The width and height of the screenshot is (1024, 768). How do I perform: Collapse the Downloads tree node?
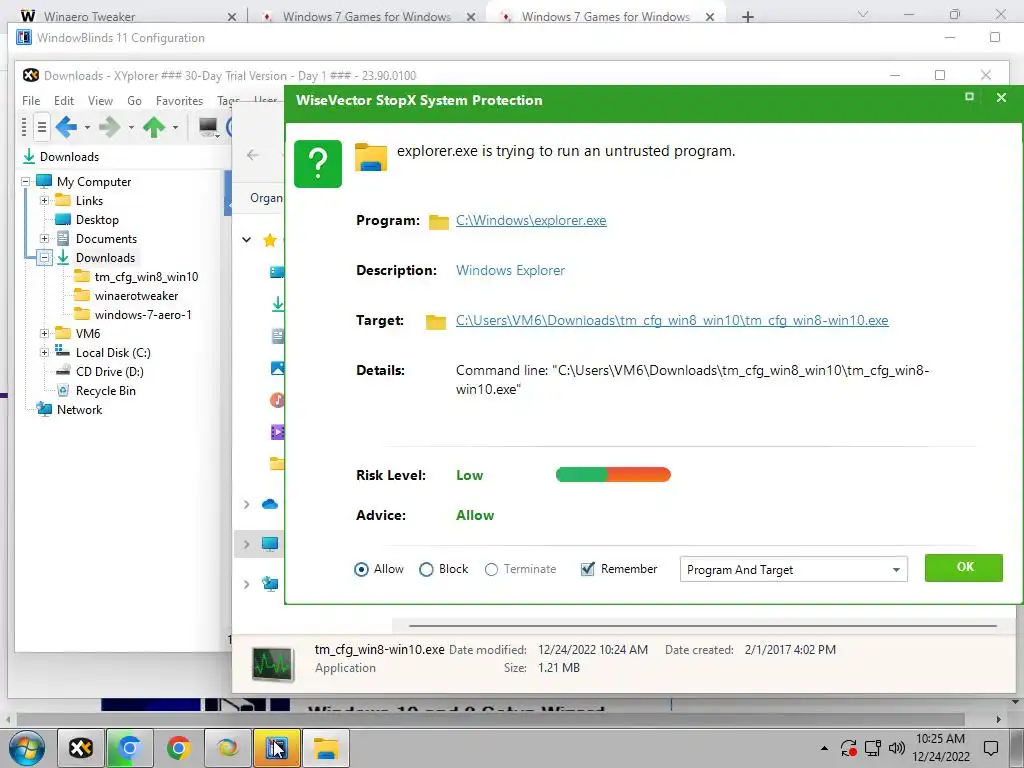pos(44,257)
